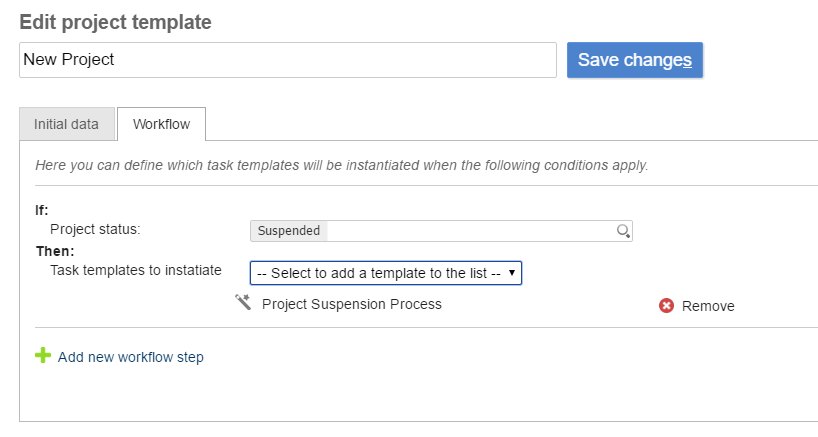818x437 pixels.
Task: Focus the New Project template name field
Action: coord(287,60)
